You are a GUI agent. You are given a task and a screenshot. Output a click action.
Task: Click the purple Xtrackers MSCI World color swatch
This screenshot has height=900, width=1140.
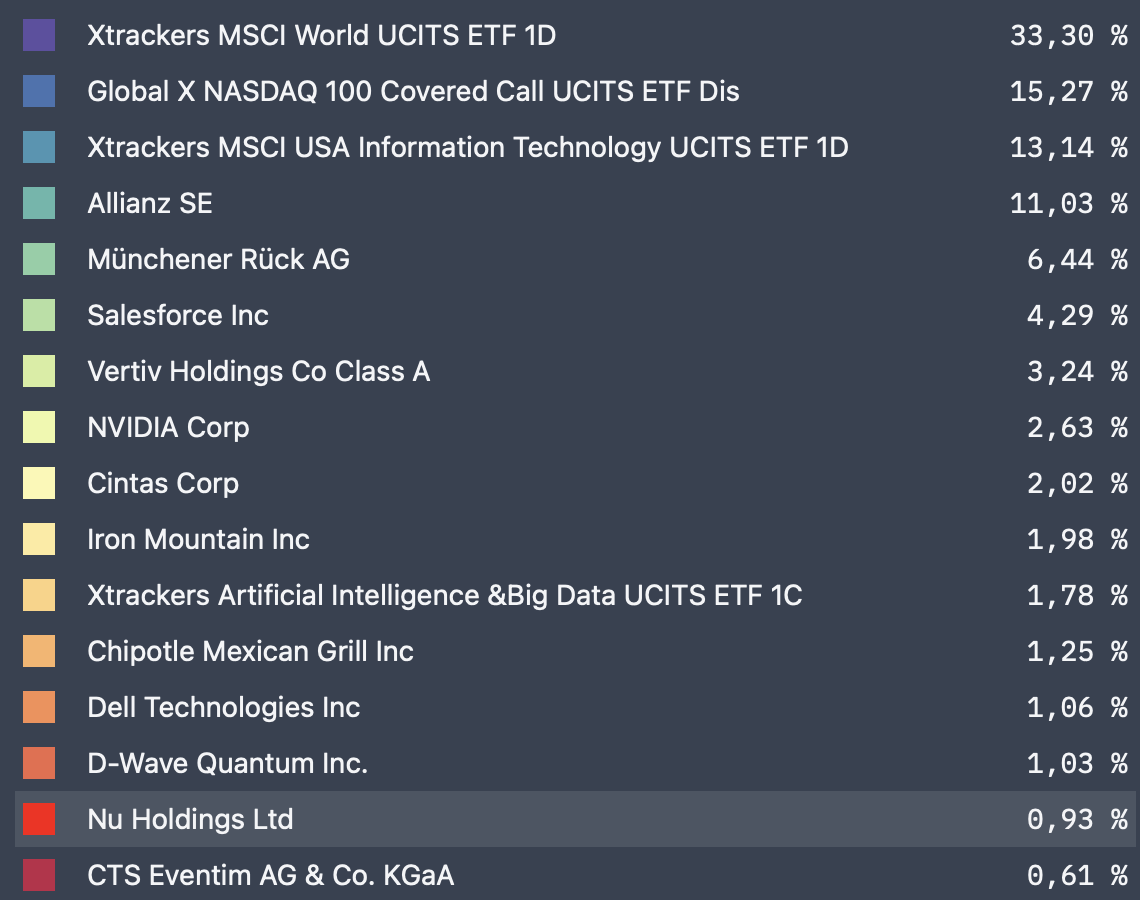click(39, 36)
